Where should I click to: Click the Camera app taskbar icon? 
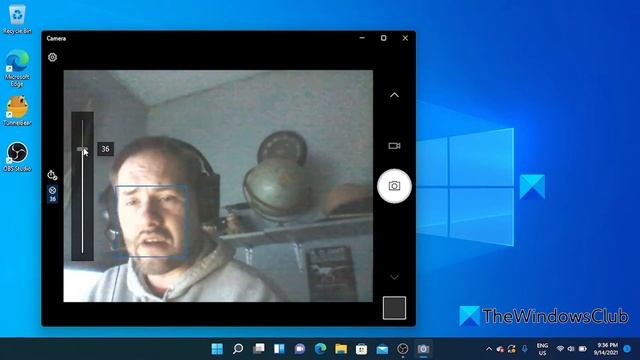point(423,349)
